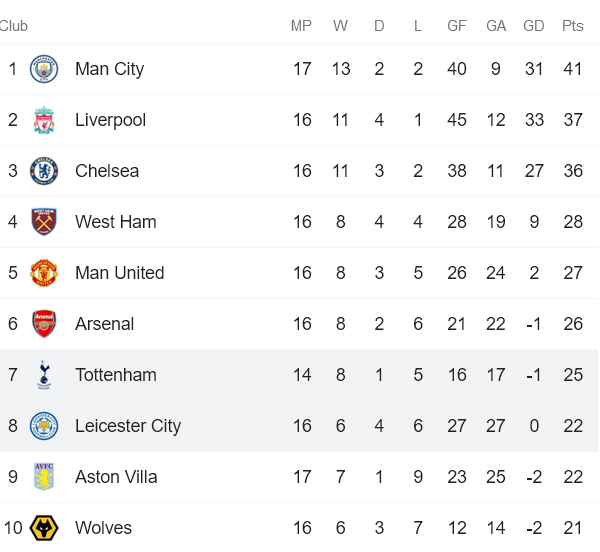Click the Pts column header
The width and height of the screenshot is (600, 552).
(572, 26)
